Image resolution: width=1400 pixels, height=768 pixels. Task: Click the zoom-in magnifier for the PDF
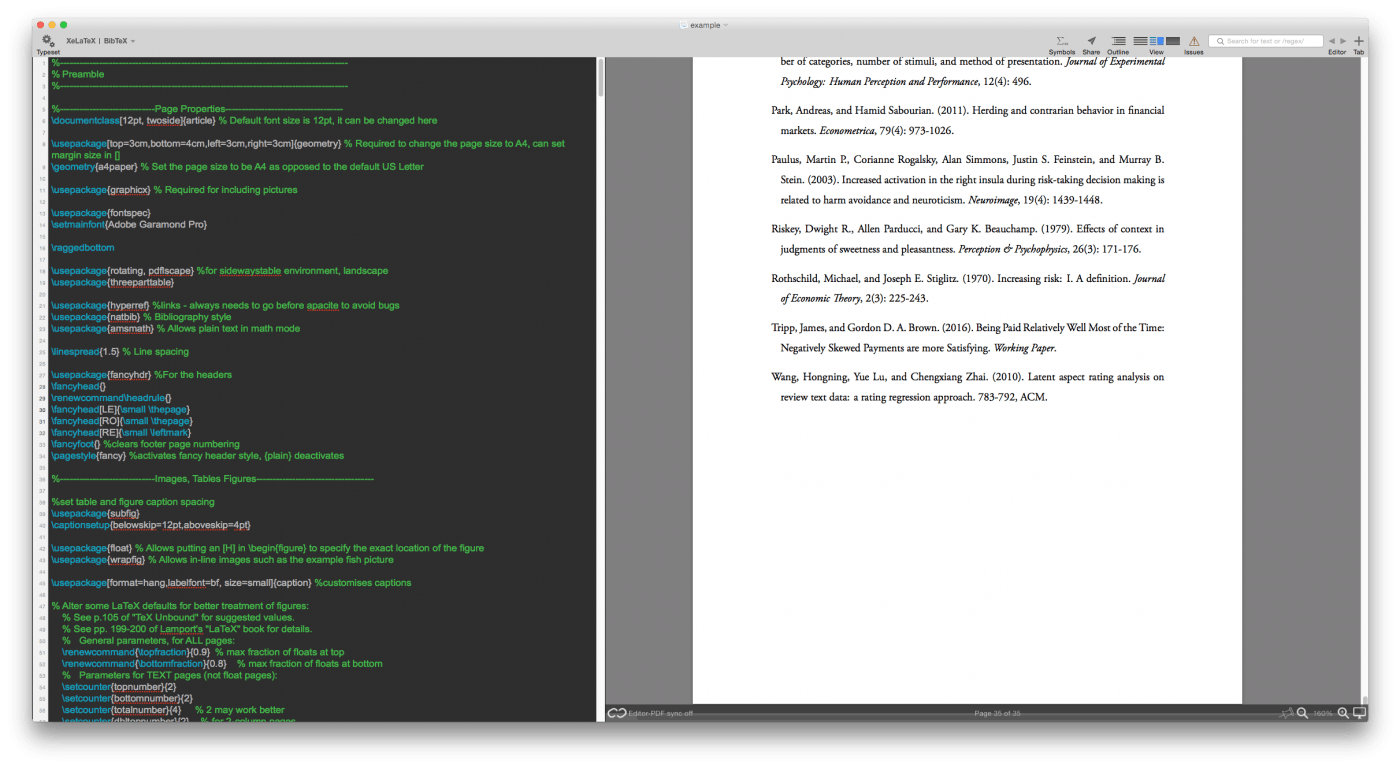1341,712
